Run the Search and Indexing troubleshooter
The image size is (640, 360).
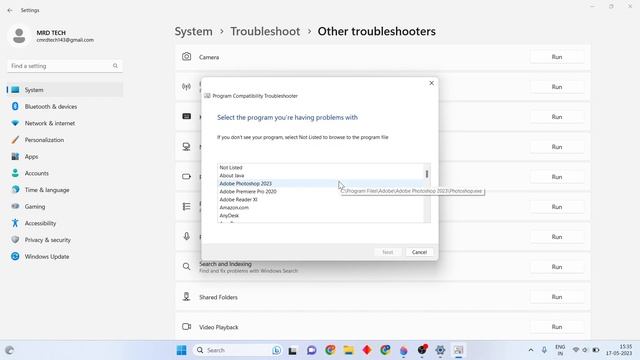[557, 267]
